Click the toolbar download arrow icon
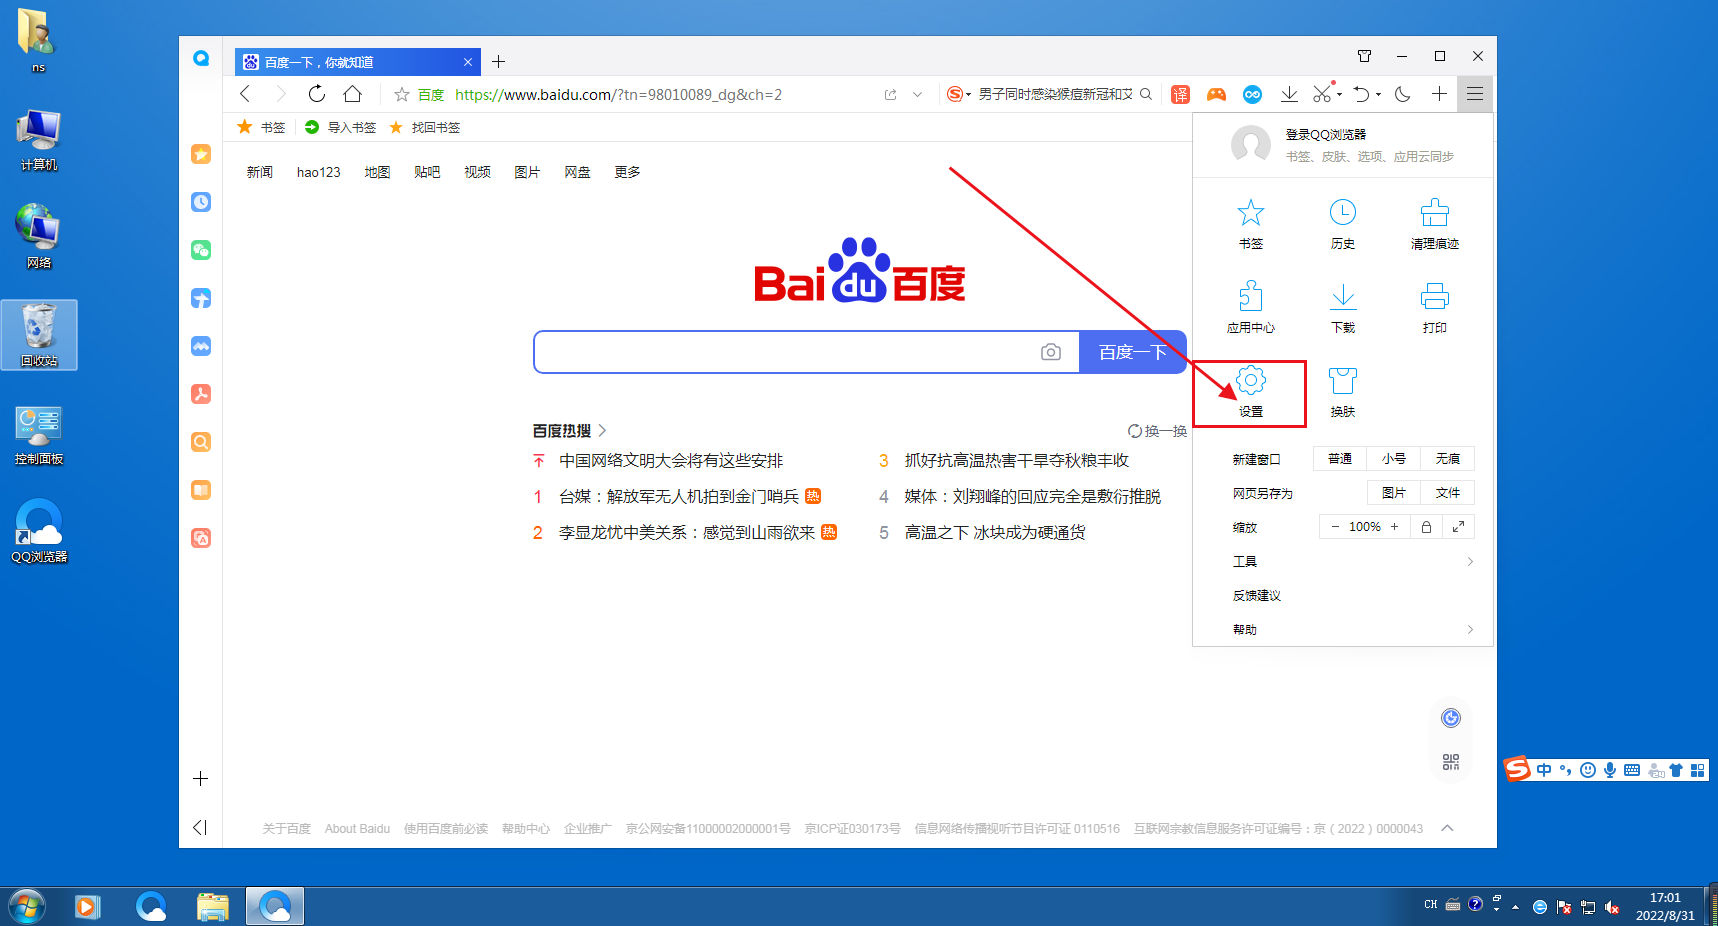This screenshot has height=926, width=1718. 1289,94
